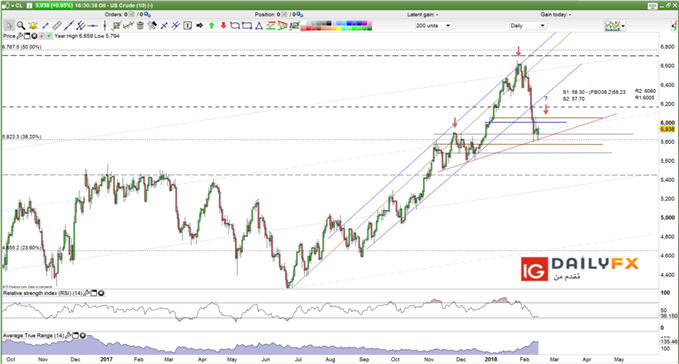
Task: Click the Position search magnifier icon
Action: click(x=300, y=15)
